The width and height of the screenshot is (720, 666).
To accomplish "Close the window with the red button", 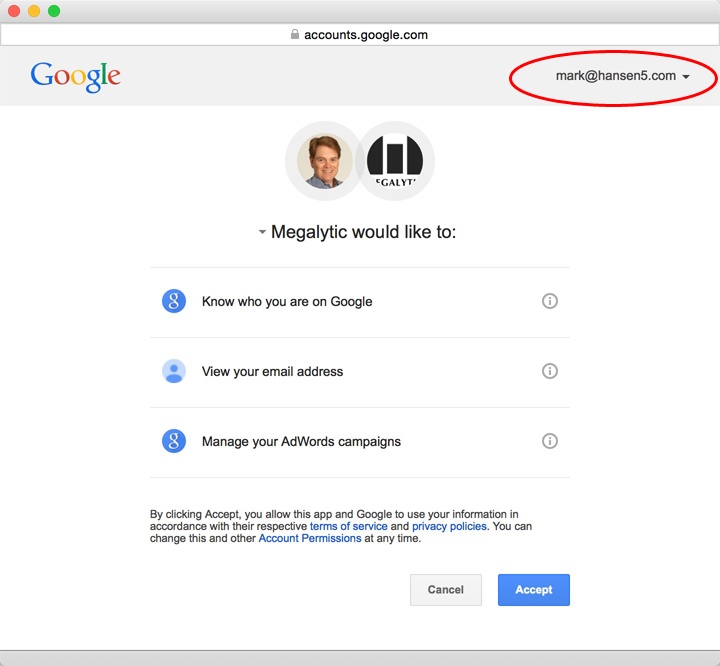I will click(x=14, y=11).
